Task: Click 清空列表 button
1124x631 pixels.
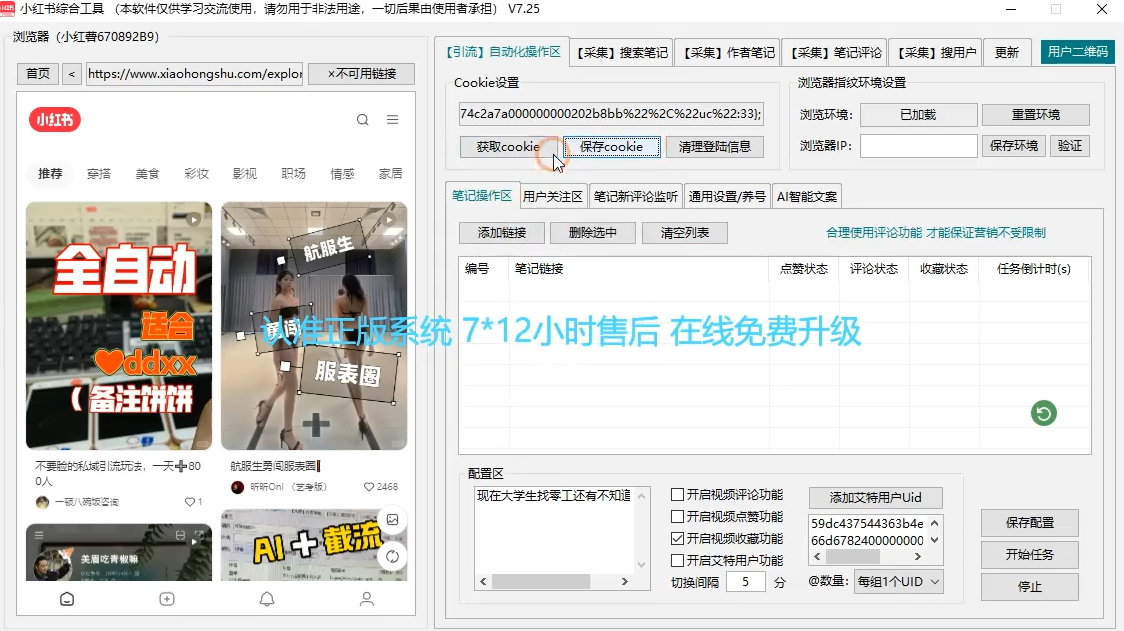Action: [x=685, y=233]
